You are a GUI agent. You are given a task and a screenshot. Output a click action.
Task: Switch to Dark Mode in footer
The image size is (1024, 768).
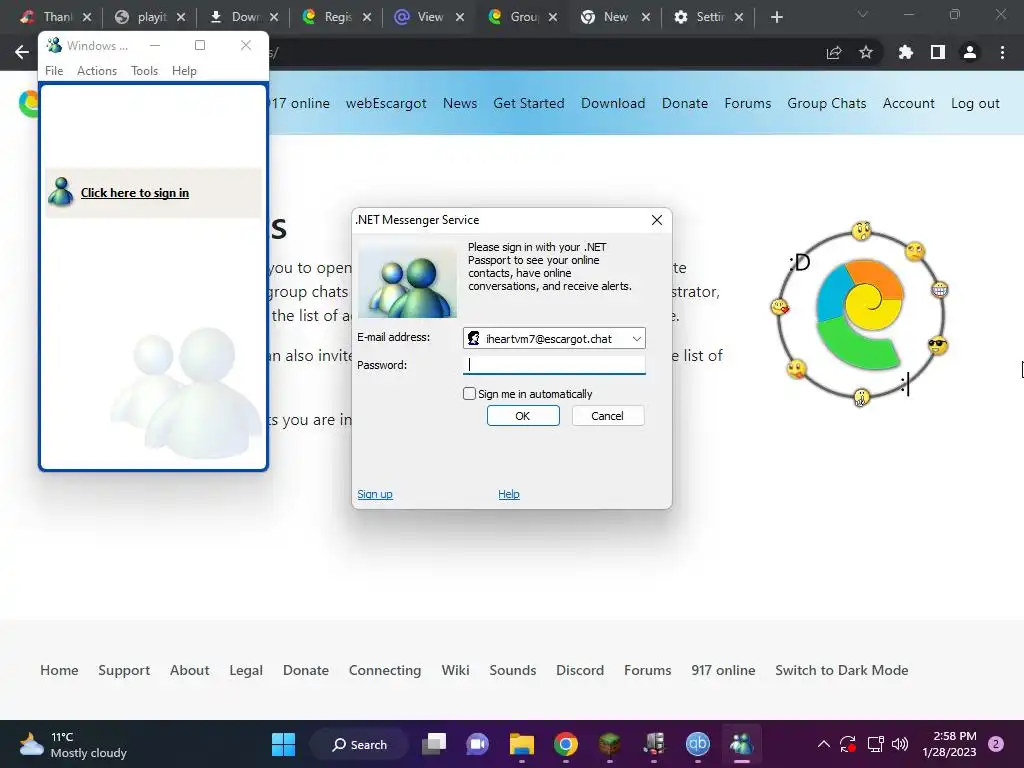point(842,670)
